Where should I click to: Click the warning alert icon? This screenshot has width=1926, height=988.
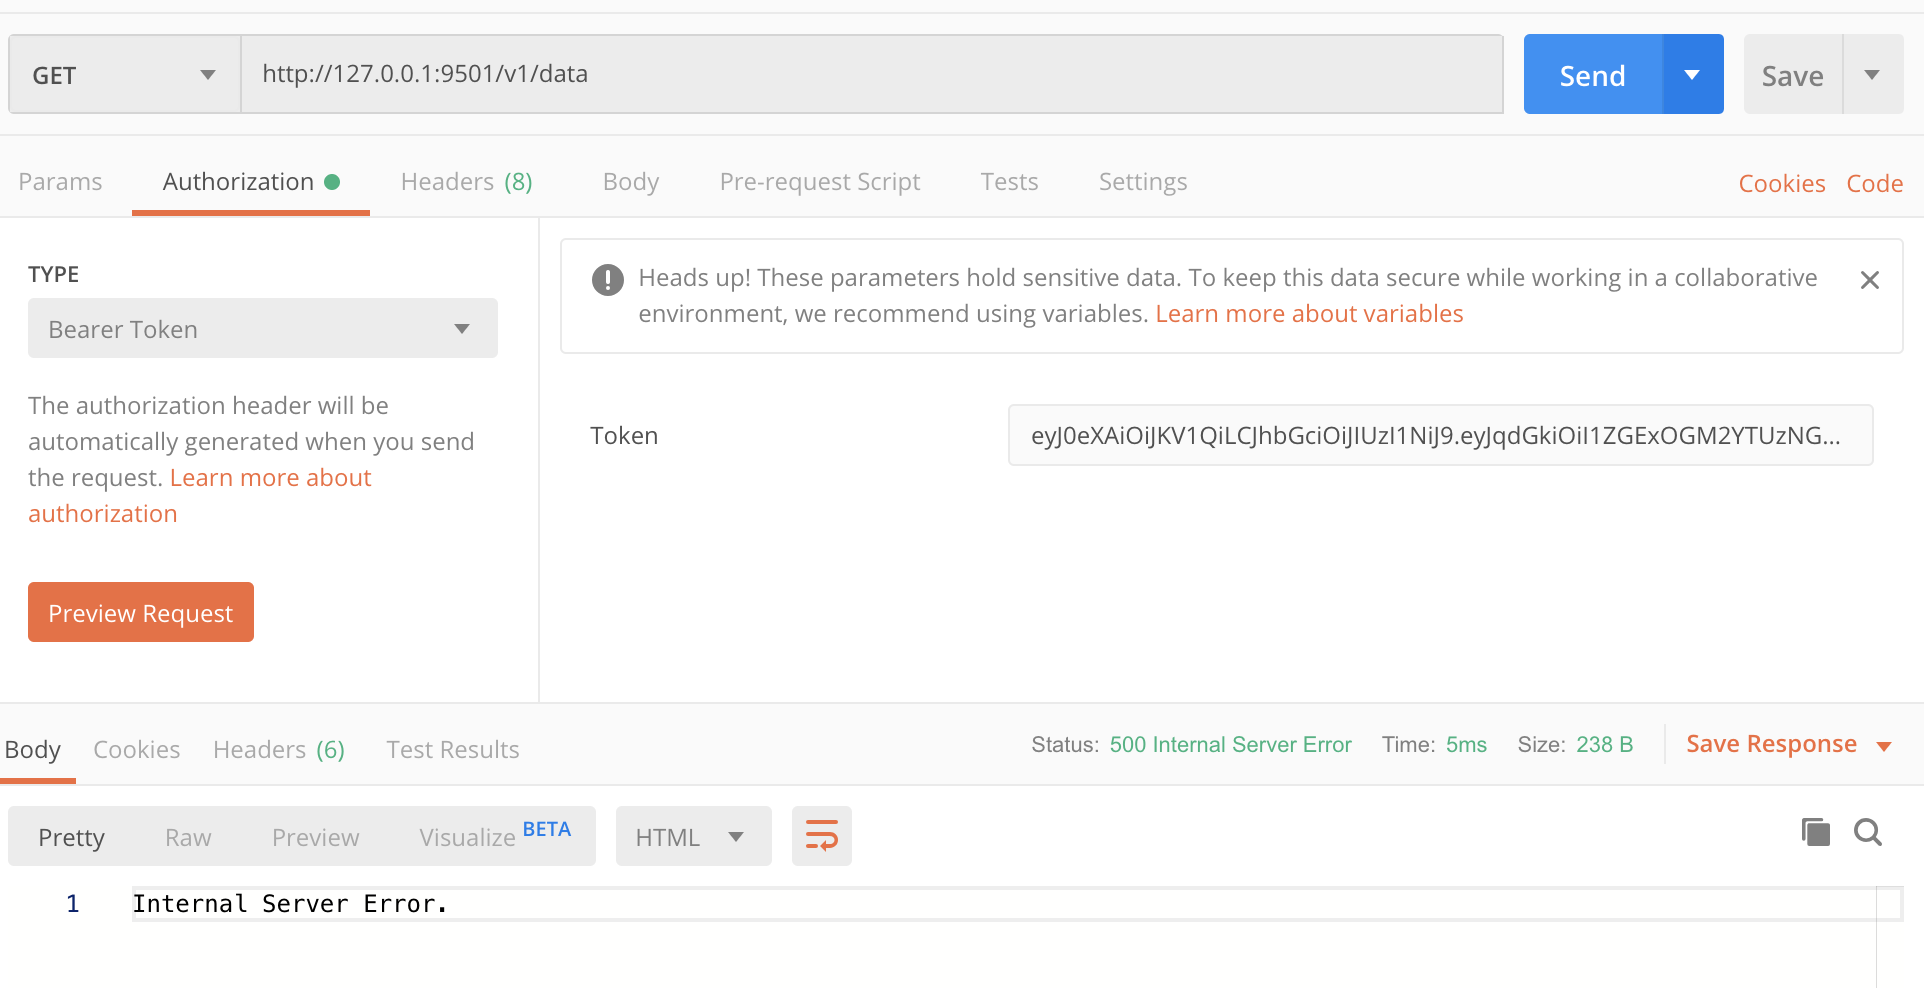click(607, 280)
